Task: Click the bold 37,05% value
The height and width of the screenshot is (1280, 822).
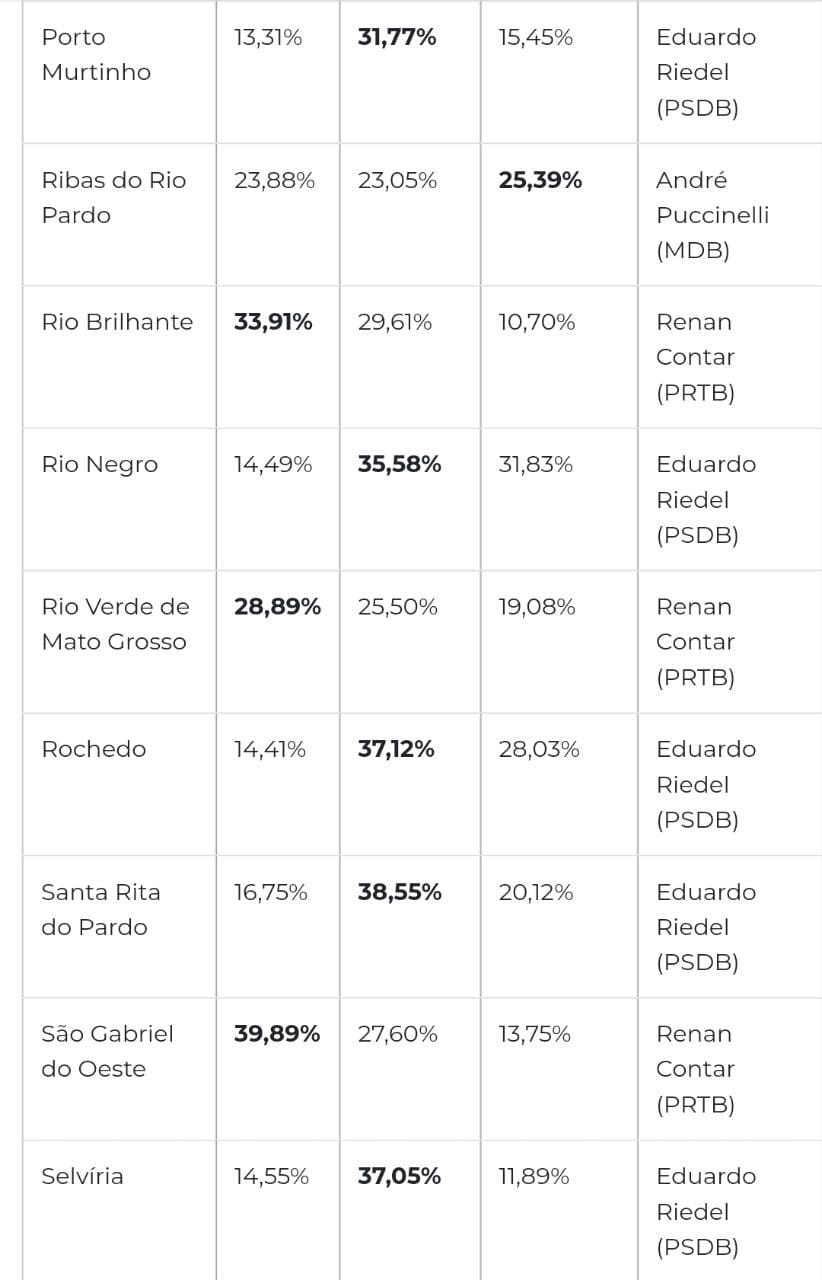Action: [399, 1177]
